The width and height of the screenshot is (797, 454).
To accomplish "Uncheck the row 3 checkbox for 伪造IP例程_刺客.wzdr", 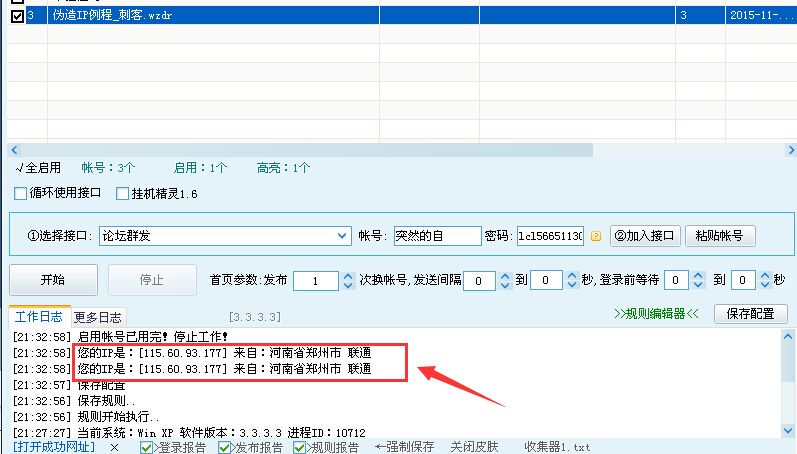I will [x=17, y=16].
